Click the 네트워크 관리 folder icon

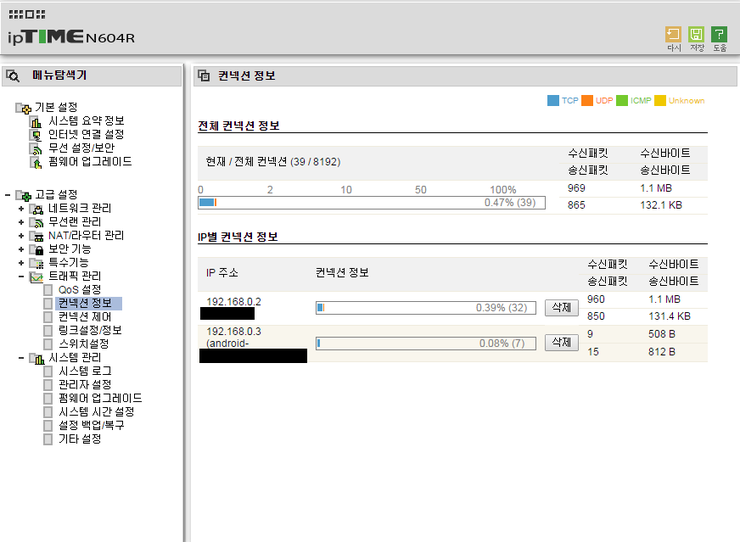click(36, 209)
